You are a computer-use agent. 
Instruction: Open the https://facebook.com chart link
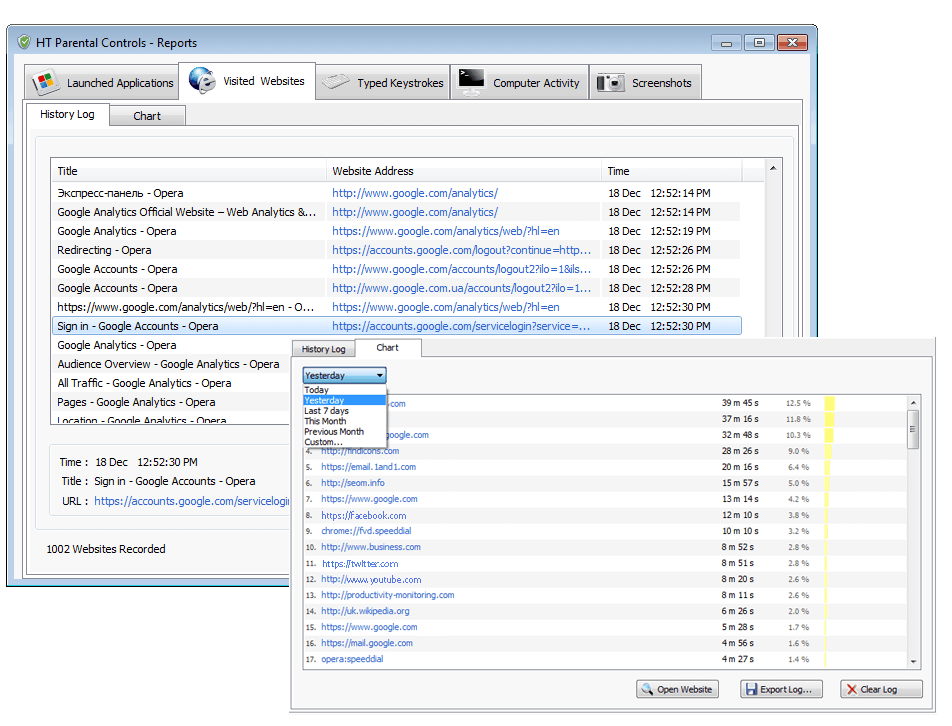[364, 515]
